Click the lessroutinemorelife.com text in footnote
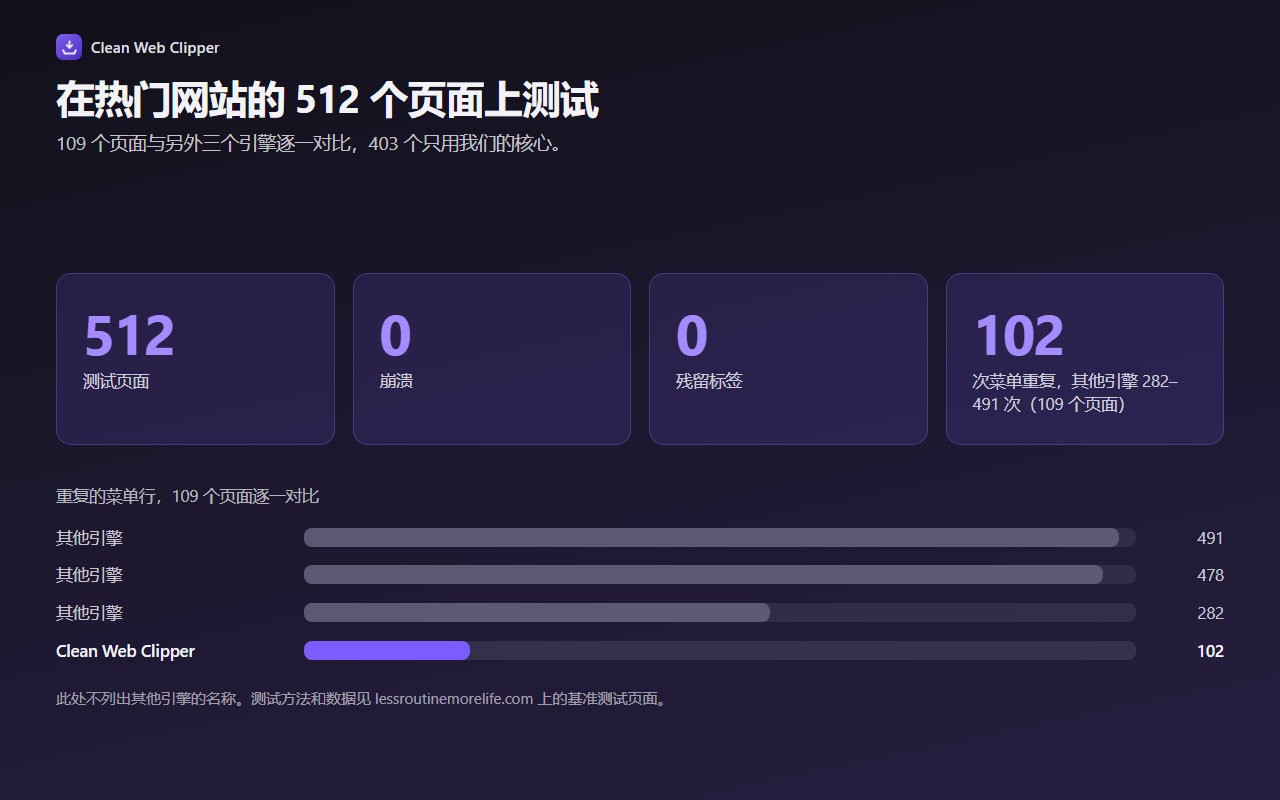 point(454,699)
